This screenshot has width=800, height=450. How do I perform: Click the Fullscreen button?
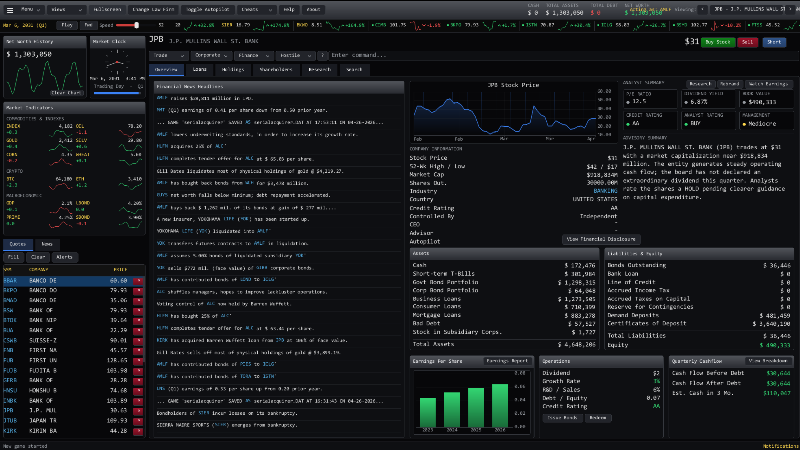[x=107, y=10]
